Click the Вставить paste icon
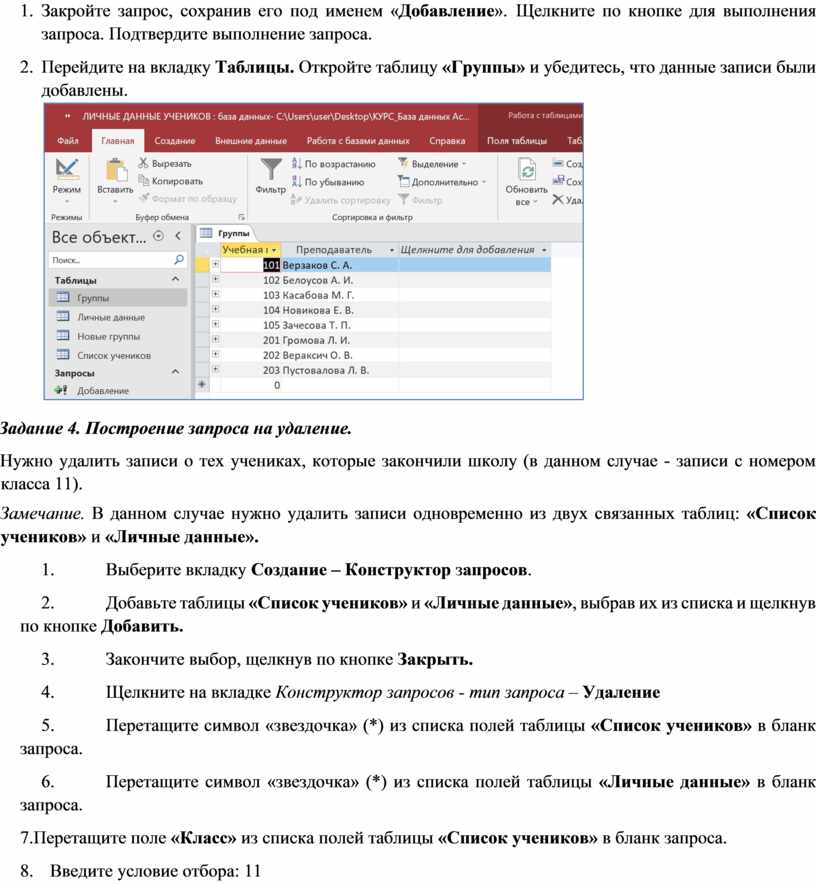The image size is (816, 885). (116, 169)
